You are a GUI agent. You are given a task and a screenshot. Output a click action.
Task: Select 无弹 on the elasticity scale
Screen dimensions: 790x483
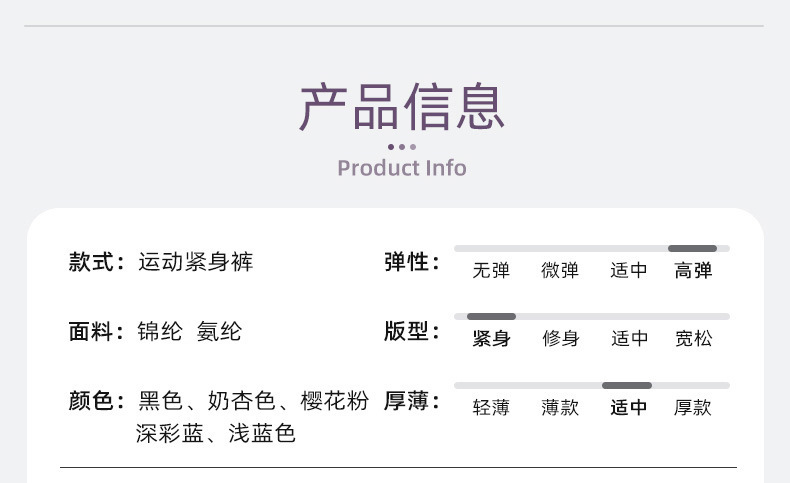click(x=491, y=270)
